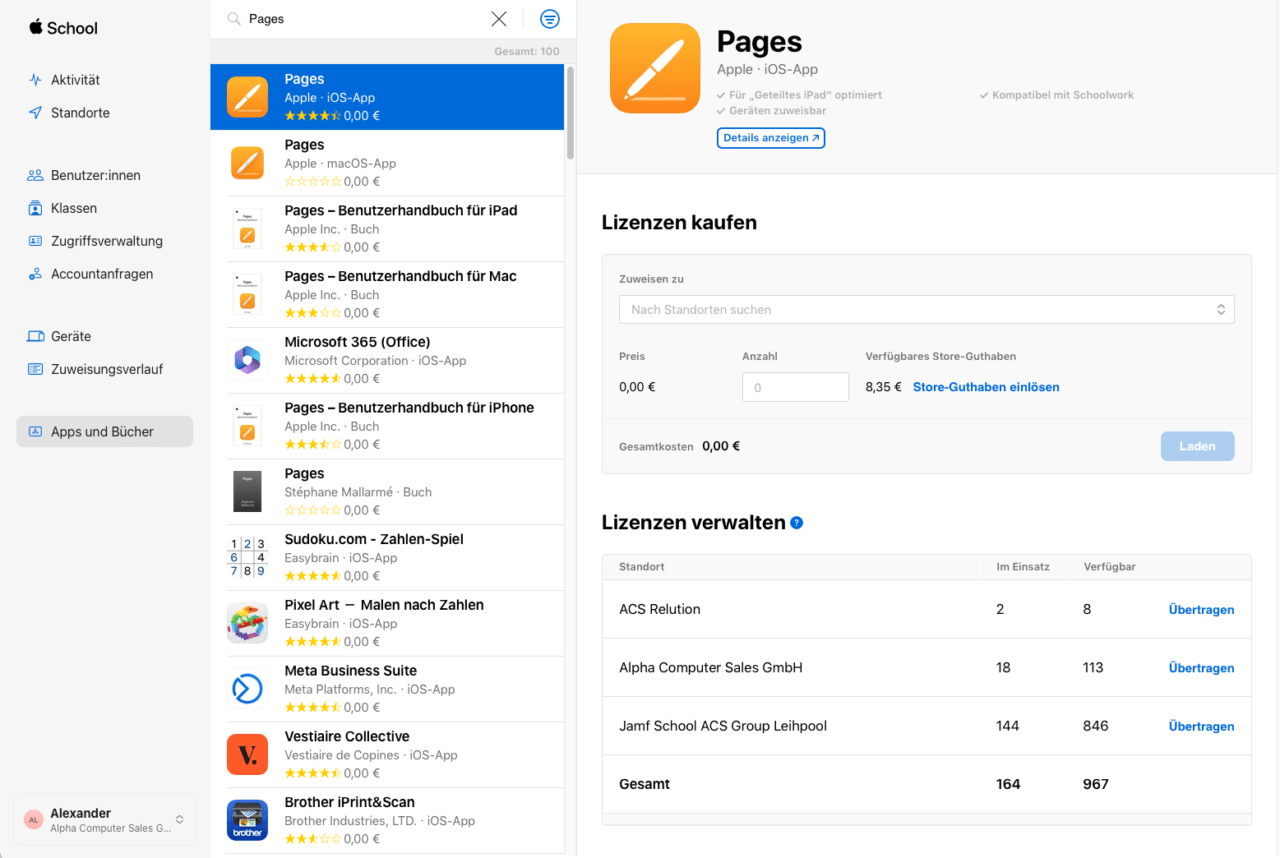1280x858 pixels.
Task: Click Übertragen for ACS Relution
Action: 1201,610
